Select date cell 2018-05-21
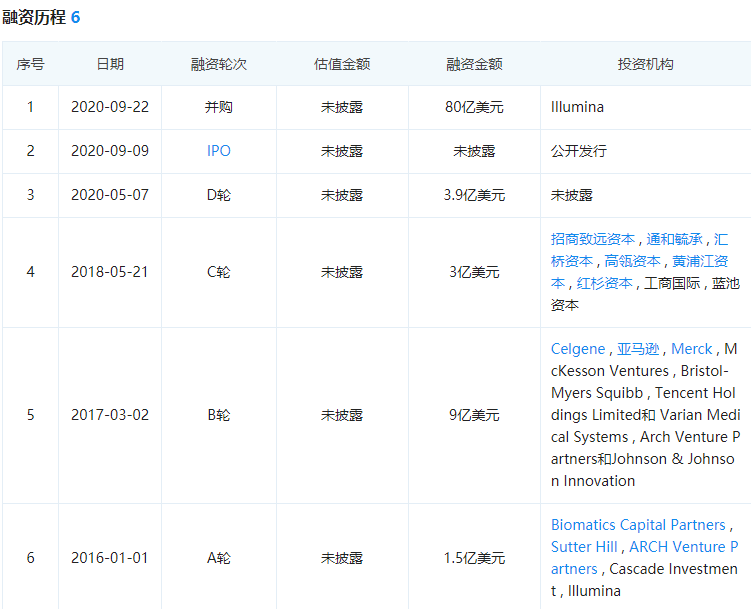The width and height of the screenshot is (751, 609). 110,272
